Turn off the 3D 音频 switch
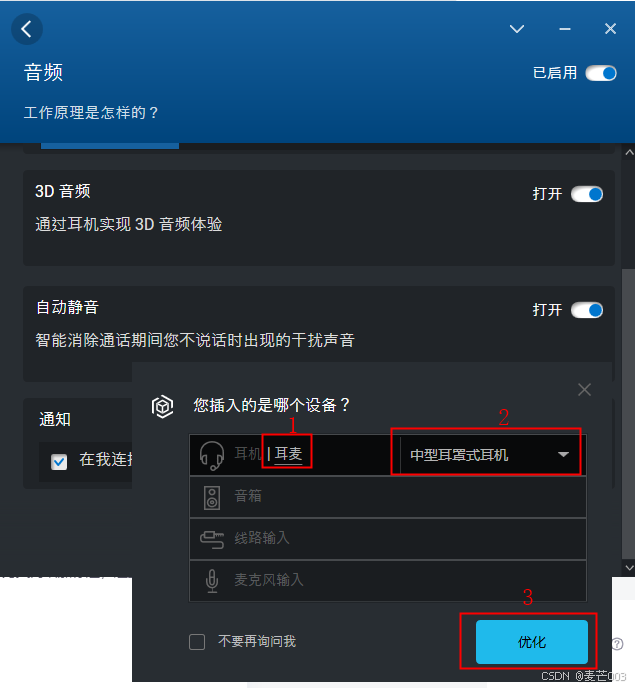This screenshot has width=635, height=688. tap(587, 194)
